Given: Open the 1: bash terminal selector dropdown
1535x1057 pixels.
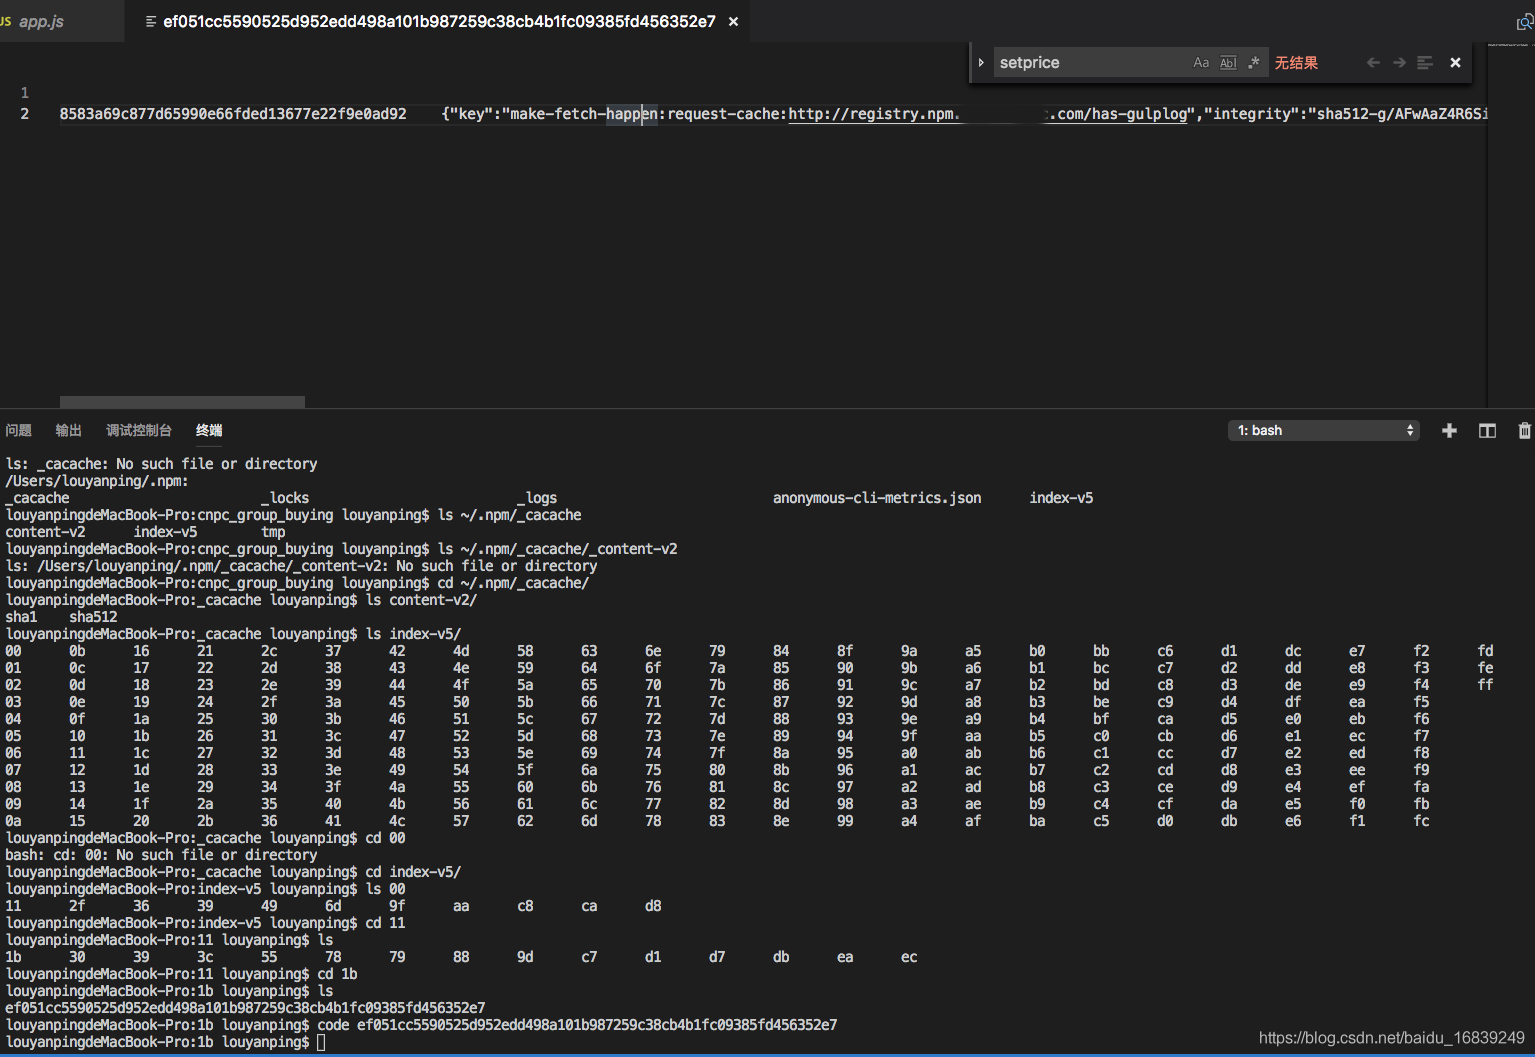Looking at the screenshot, I should tap(1323, 430).
